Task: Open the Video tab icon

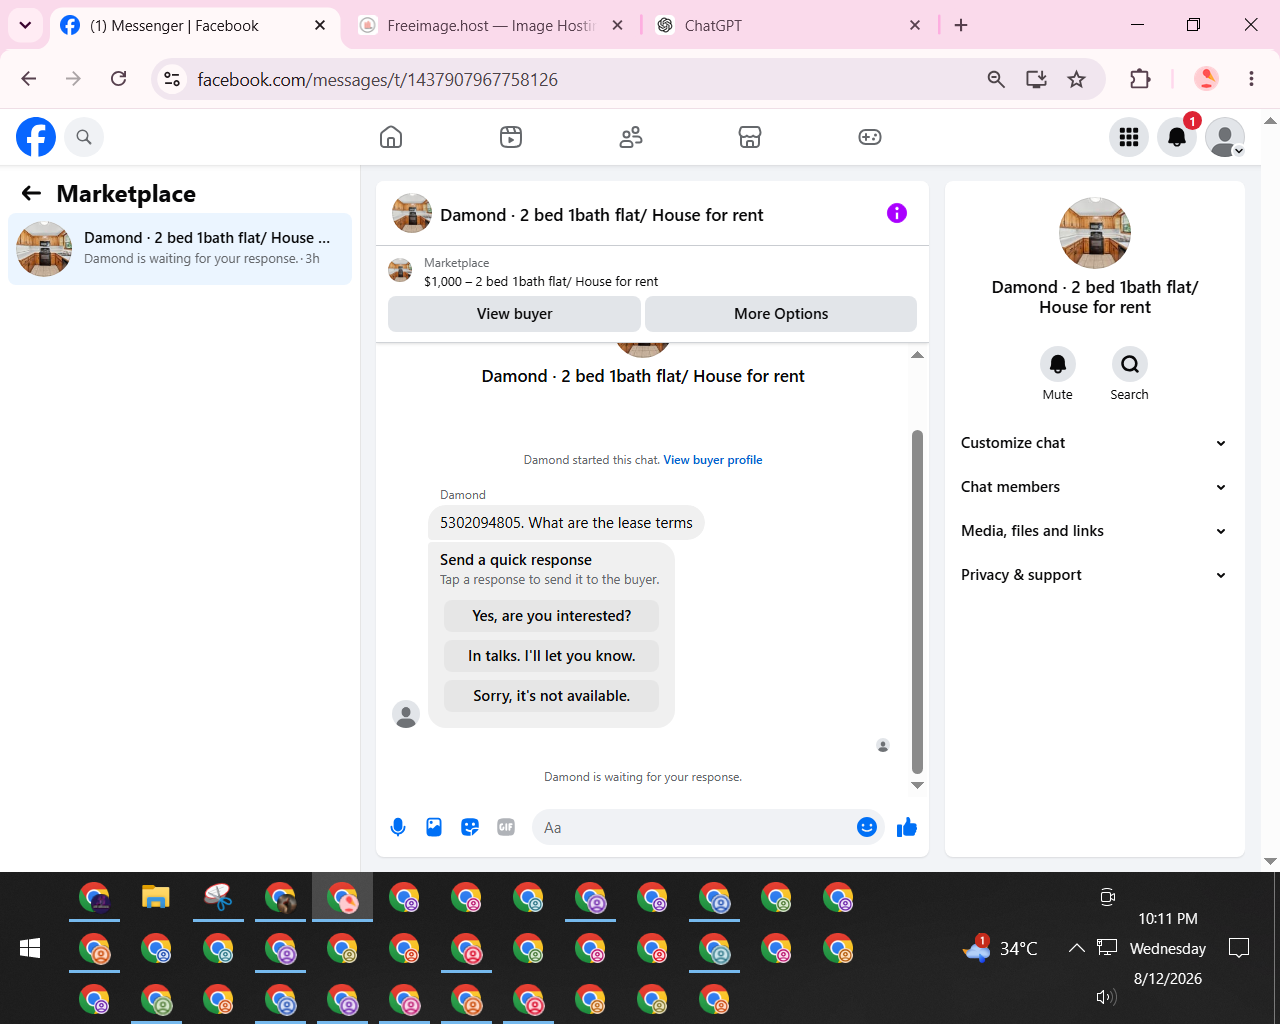Action: click(x=511, y=137)
